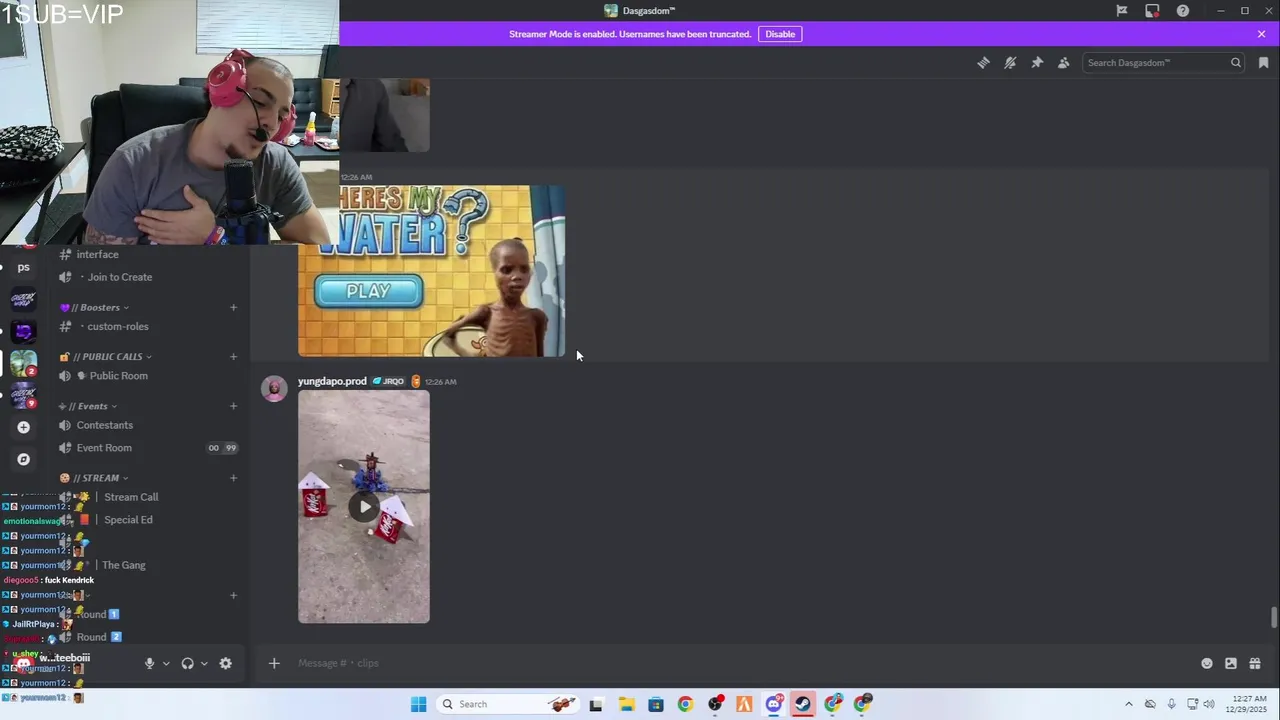Add channel to PUBLIC CALLS category
Screen dimensions: 1280x720
(233, 356)
